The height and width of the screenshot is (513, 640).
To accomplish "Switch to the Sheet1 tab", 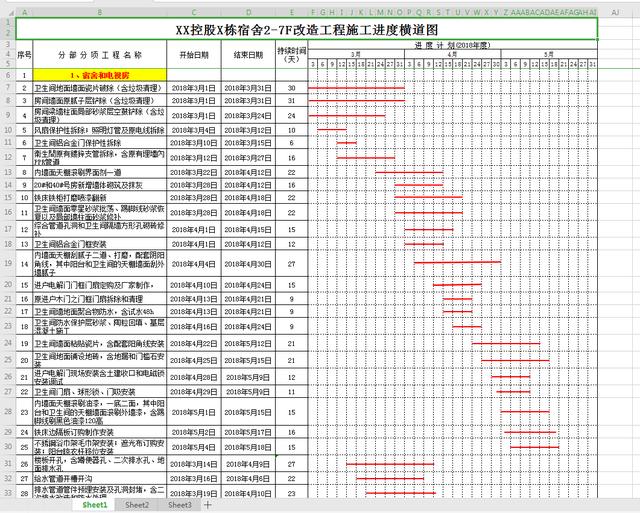I will tap(95, 505).
